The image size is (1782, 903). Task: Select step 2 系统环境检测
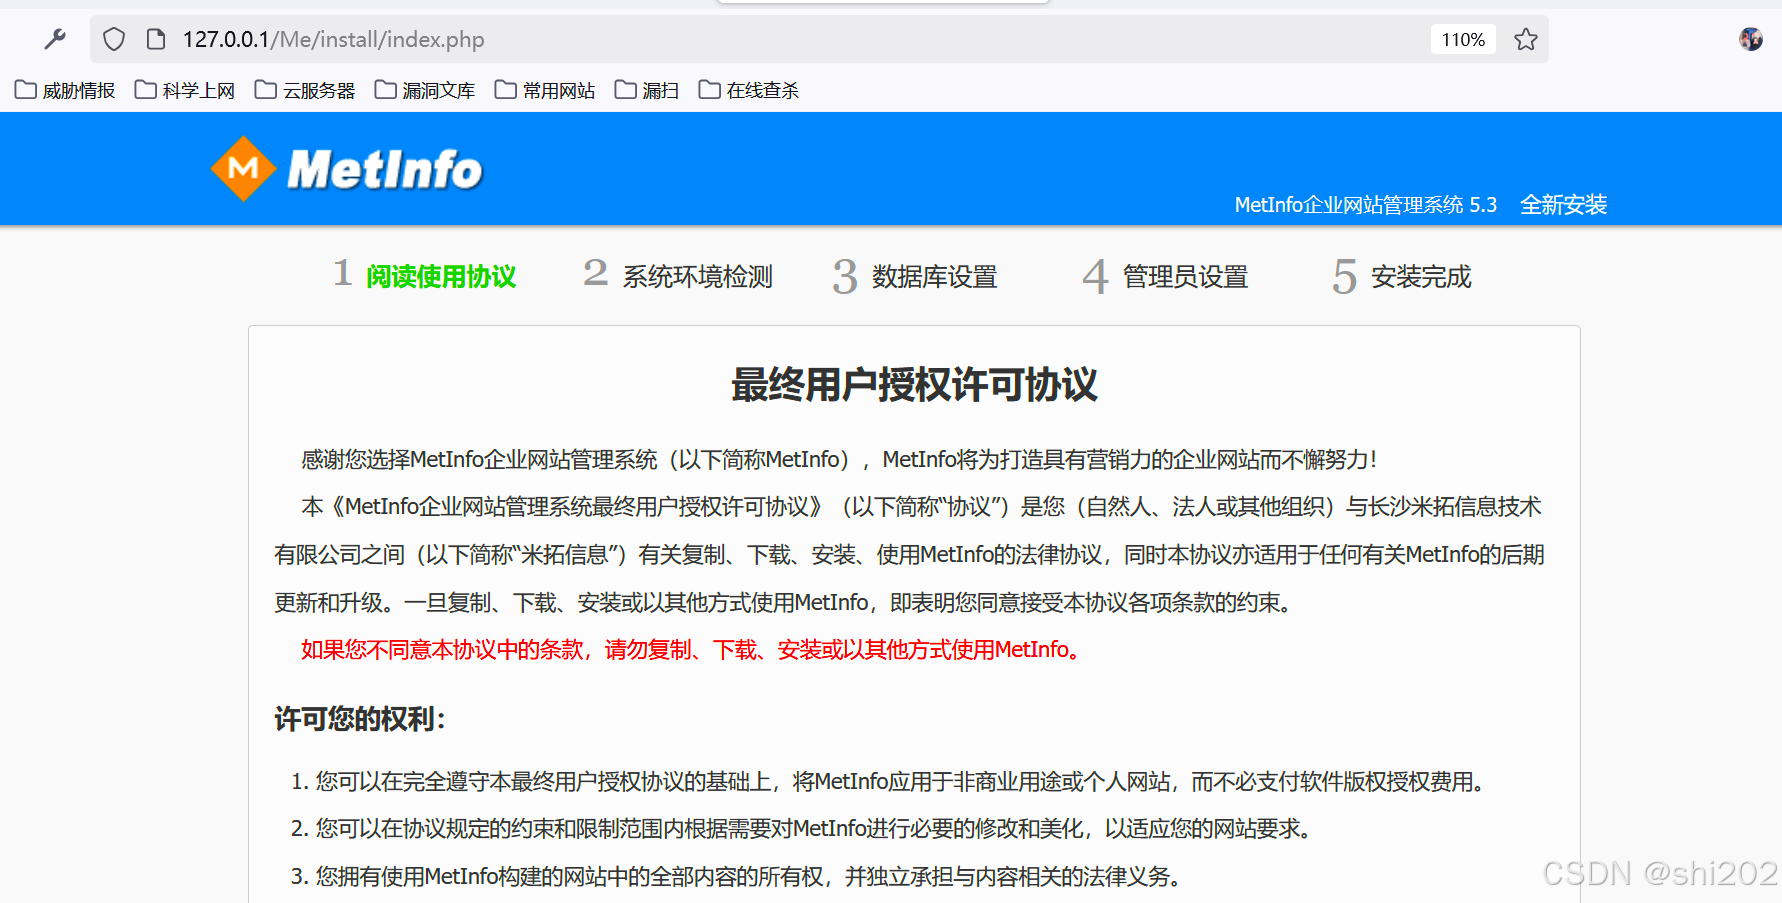click(x=678, y=275)
